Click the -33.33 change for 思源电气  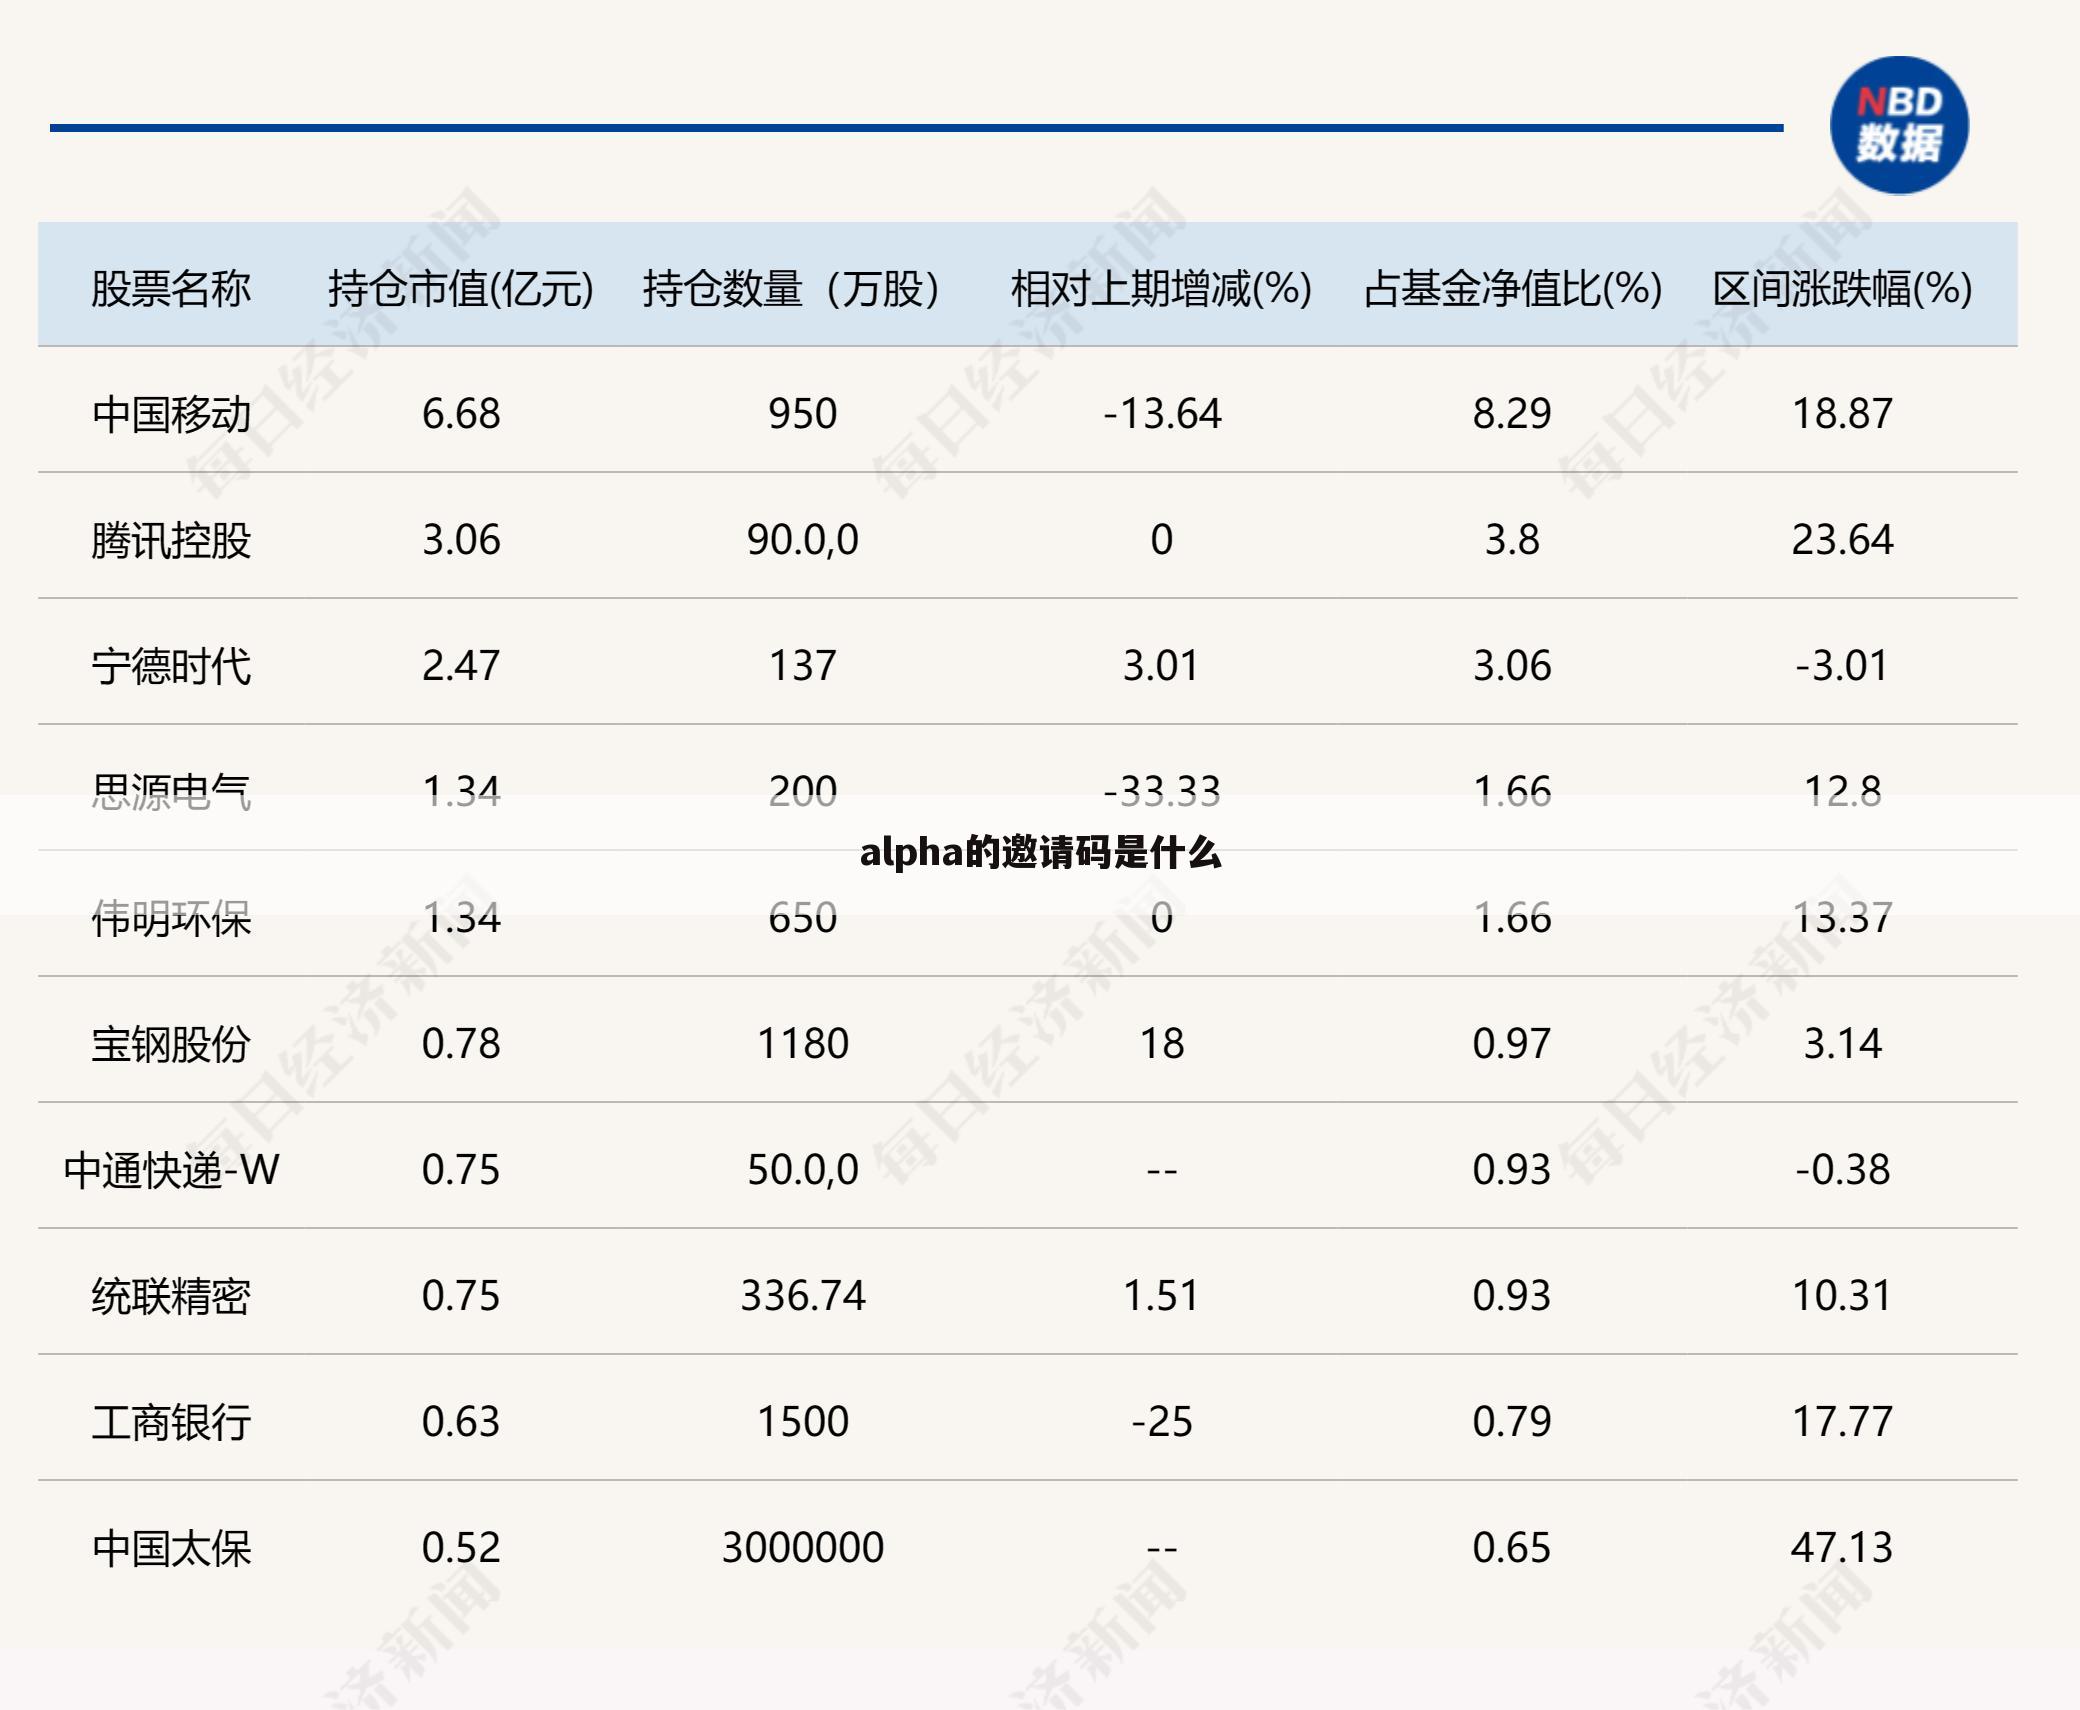tap(1162, 792)
